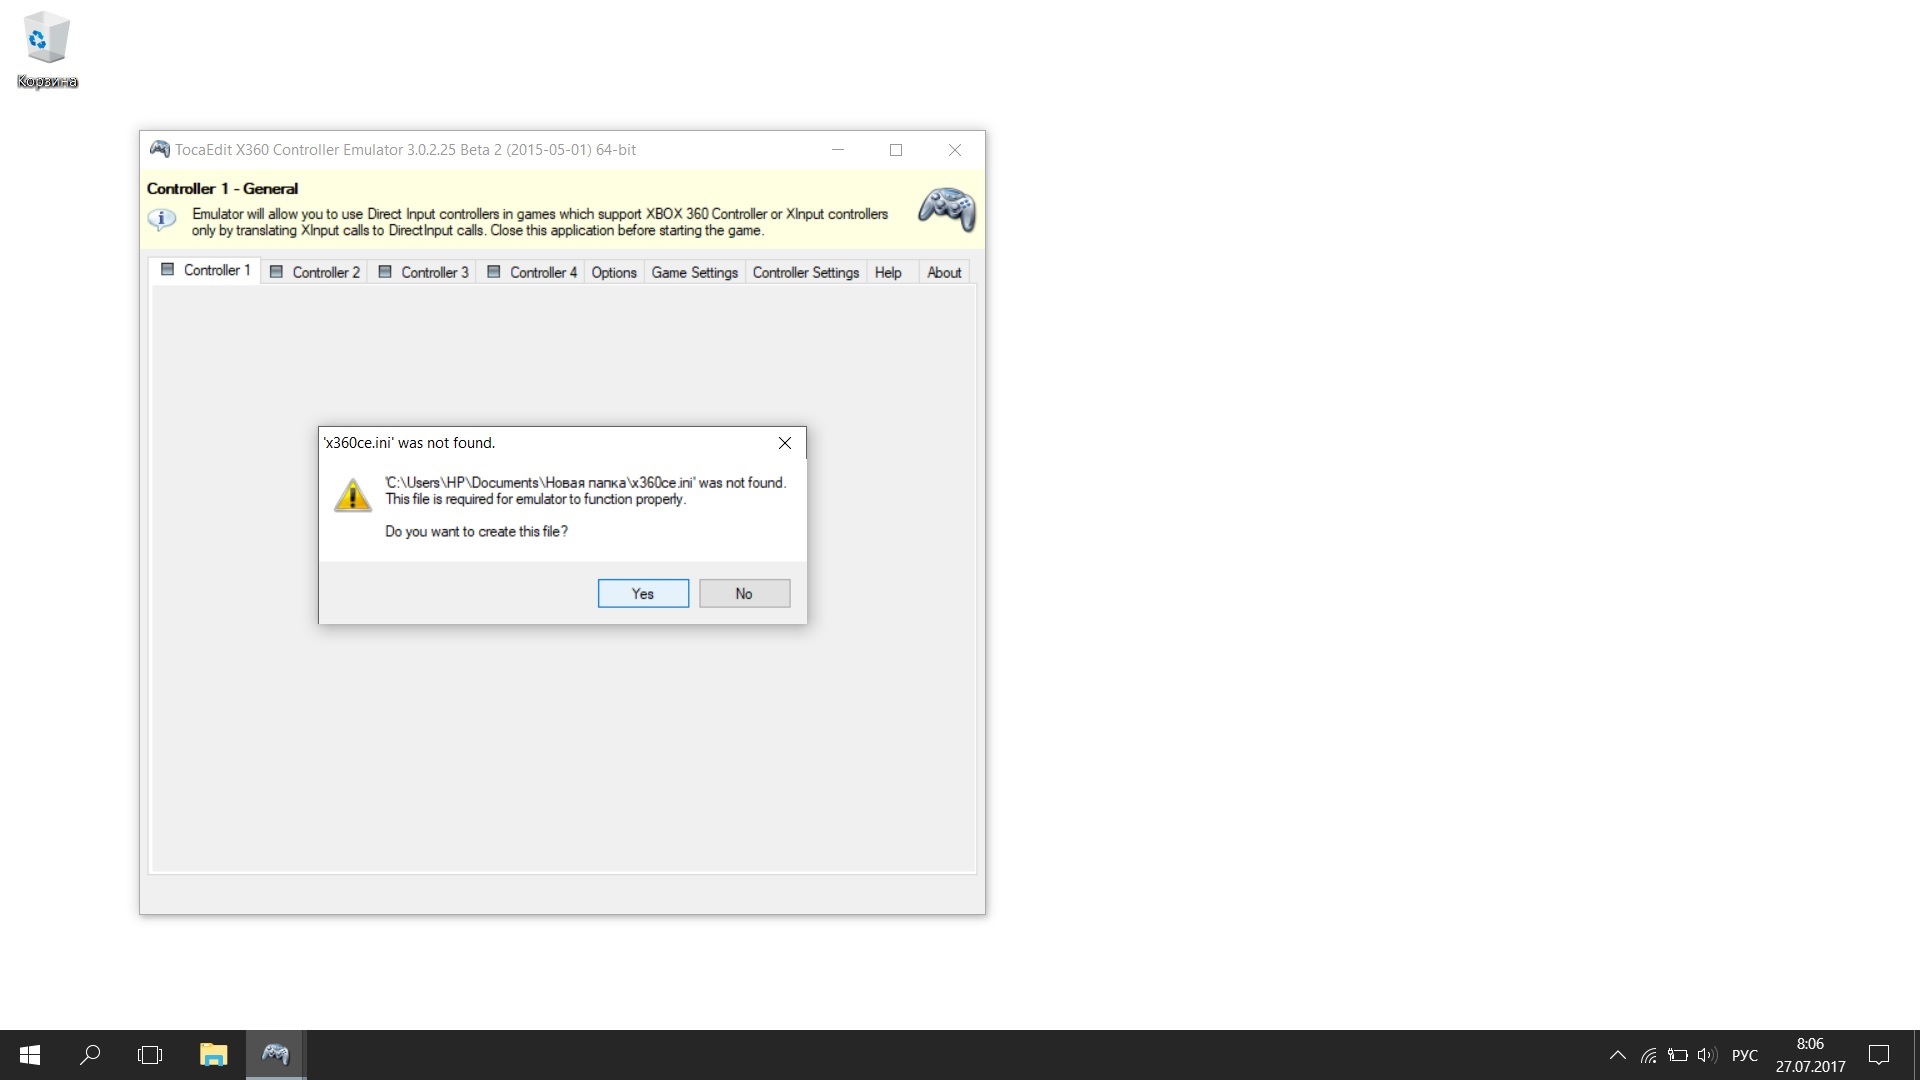The image size is (1920, 1080).
Task: Open the Help tab
Action: [887, 272]
